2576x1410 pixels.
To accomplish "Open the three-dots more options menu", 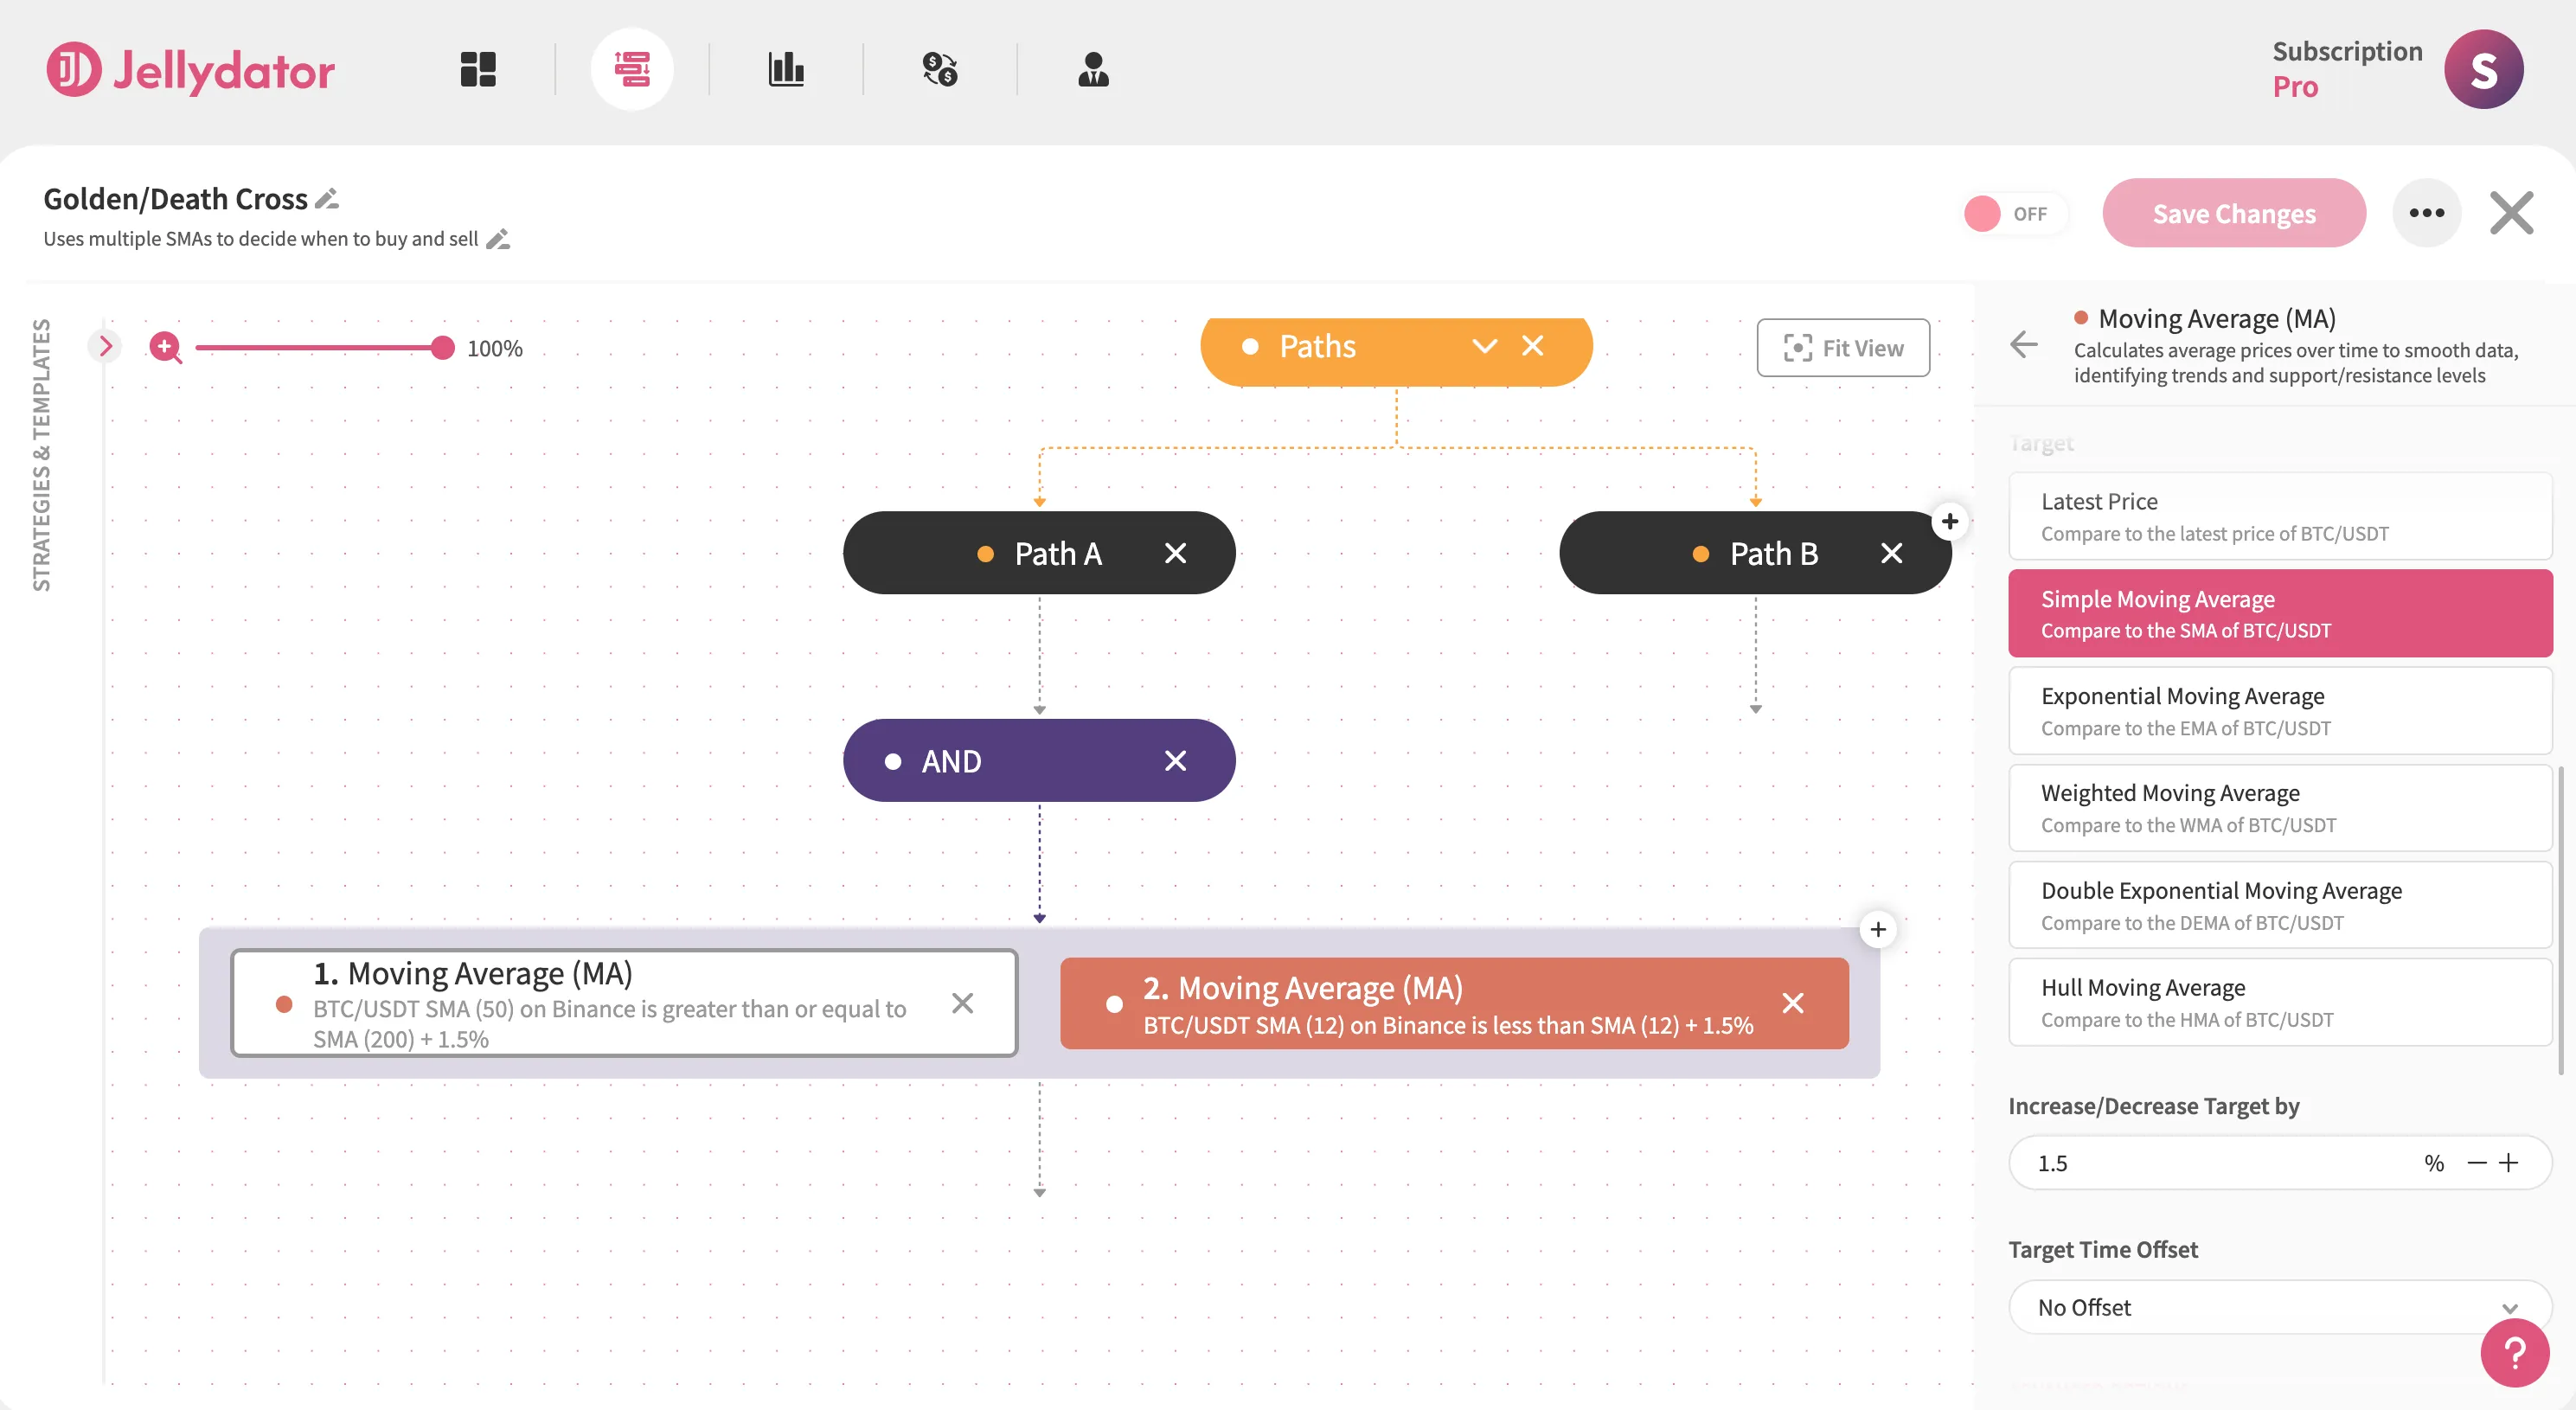I will pyautogui.click(x=2426, y=213).
